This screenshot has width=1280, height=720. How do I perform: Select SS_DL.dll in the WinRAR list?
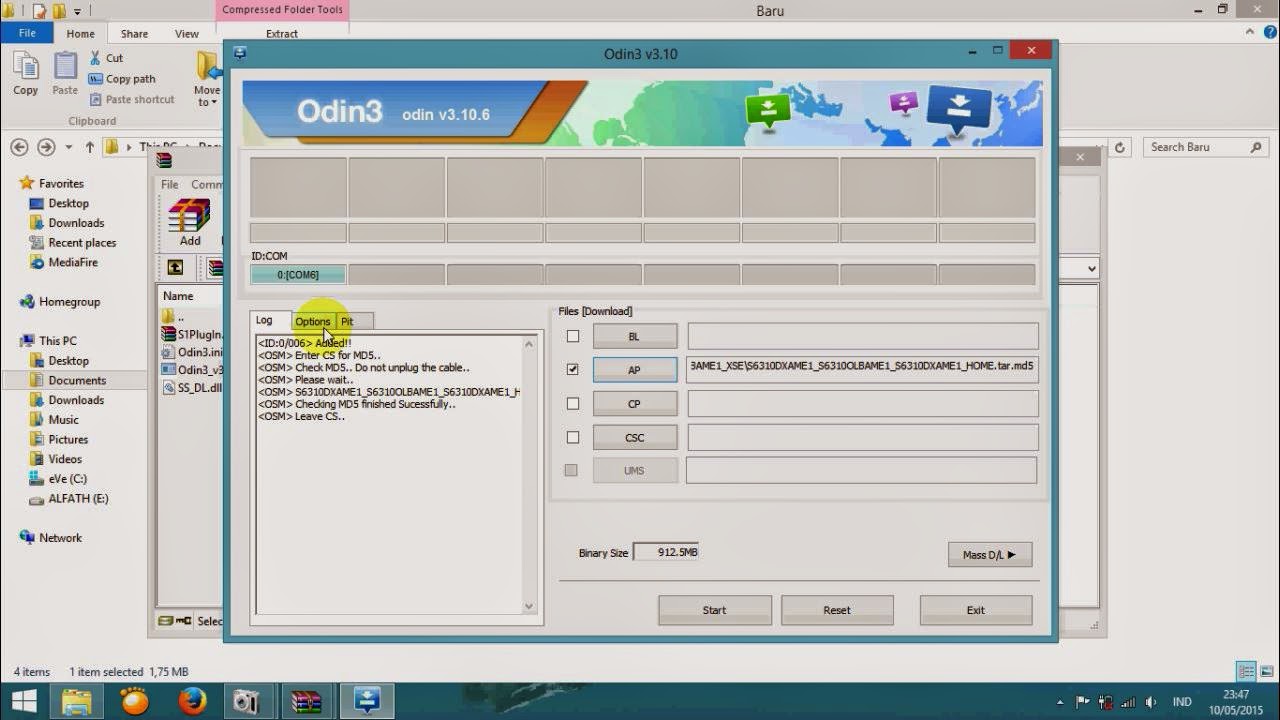(x=192, y=388)
